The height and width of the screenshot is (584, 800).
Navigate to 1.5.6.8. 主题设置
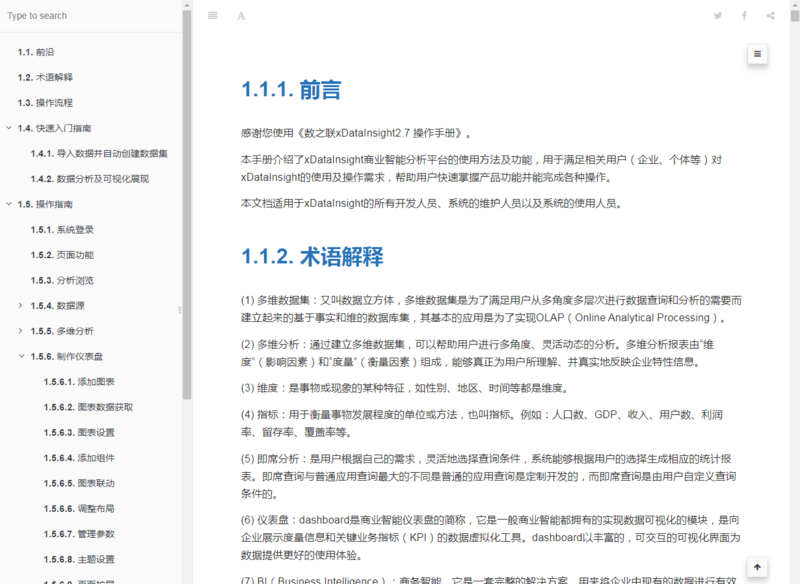coord(79,560)
